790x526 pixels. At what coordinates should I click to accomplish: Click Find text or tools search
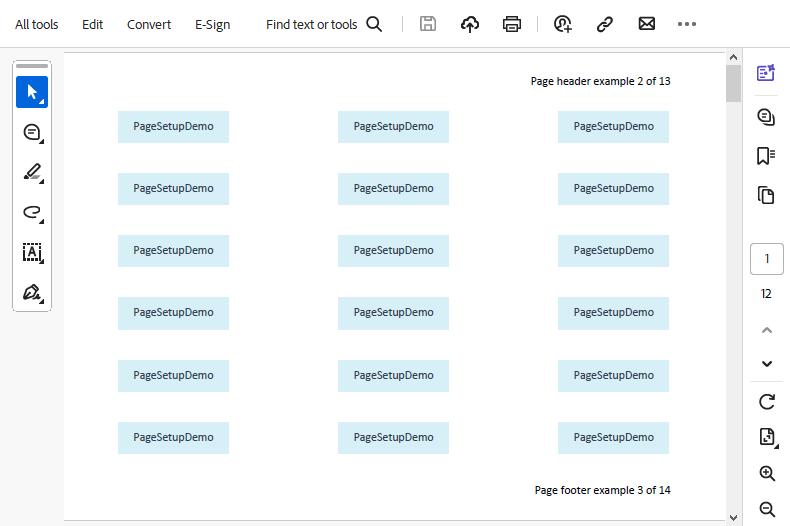(324, 24)
